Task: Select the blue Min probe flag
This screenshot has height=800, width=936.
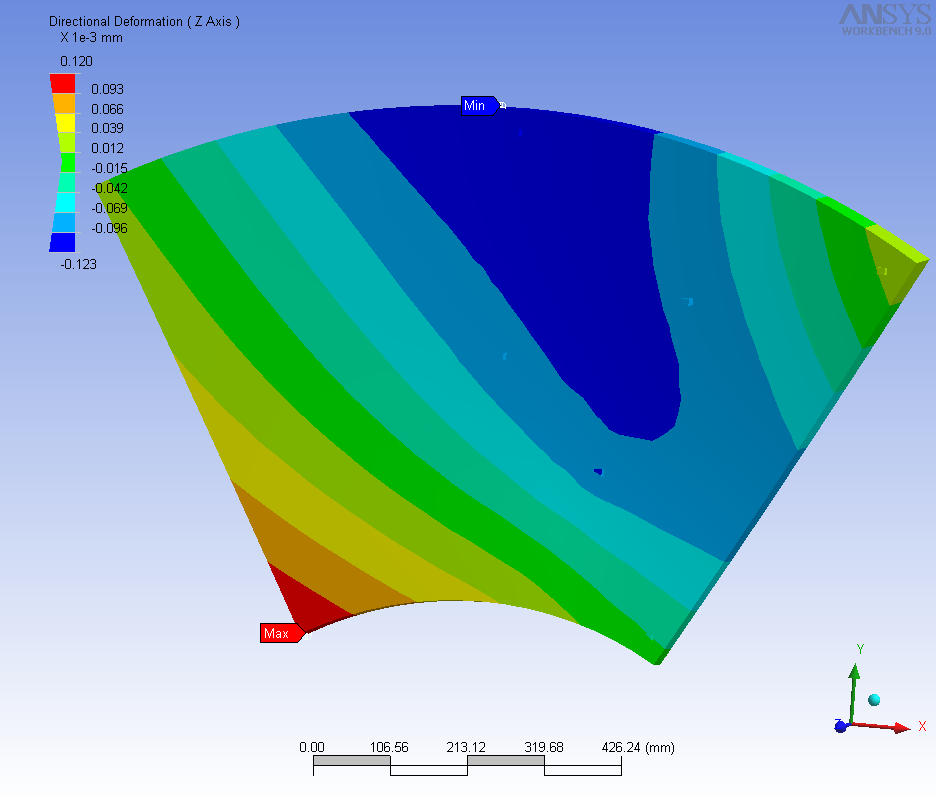Action: [x=479, y=106]
